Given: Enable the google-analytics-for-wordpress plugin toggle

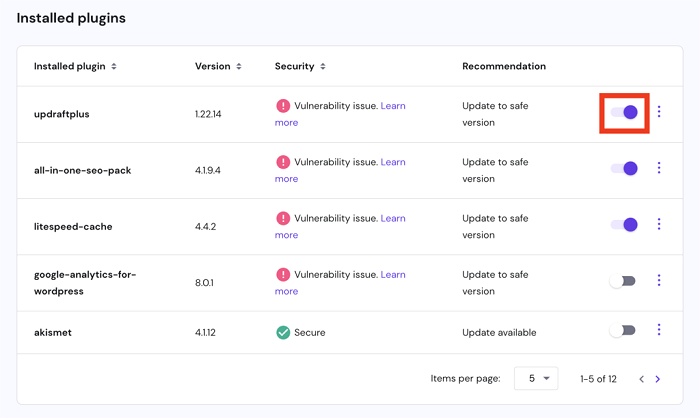Looking at the screenshot, I should click(x=622, y=281).
